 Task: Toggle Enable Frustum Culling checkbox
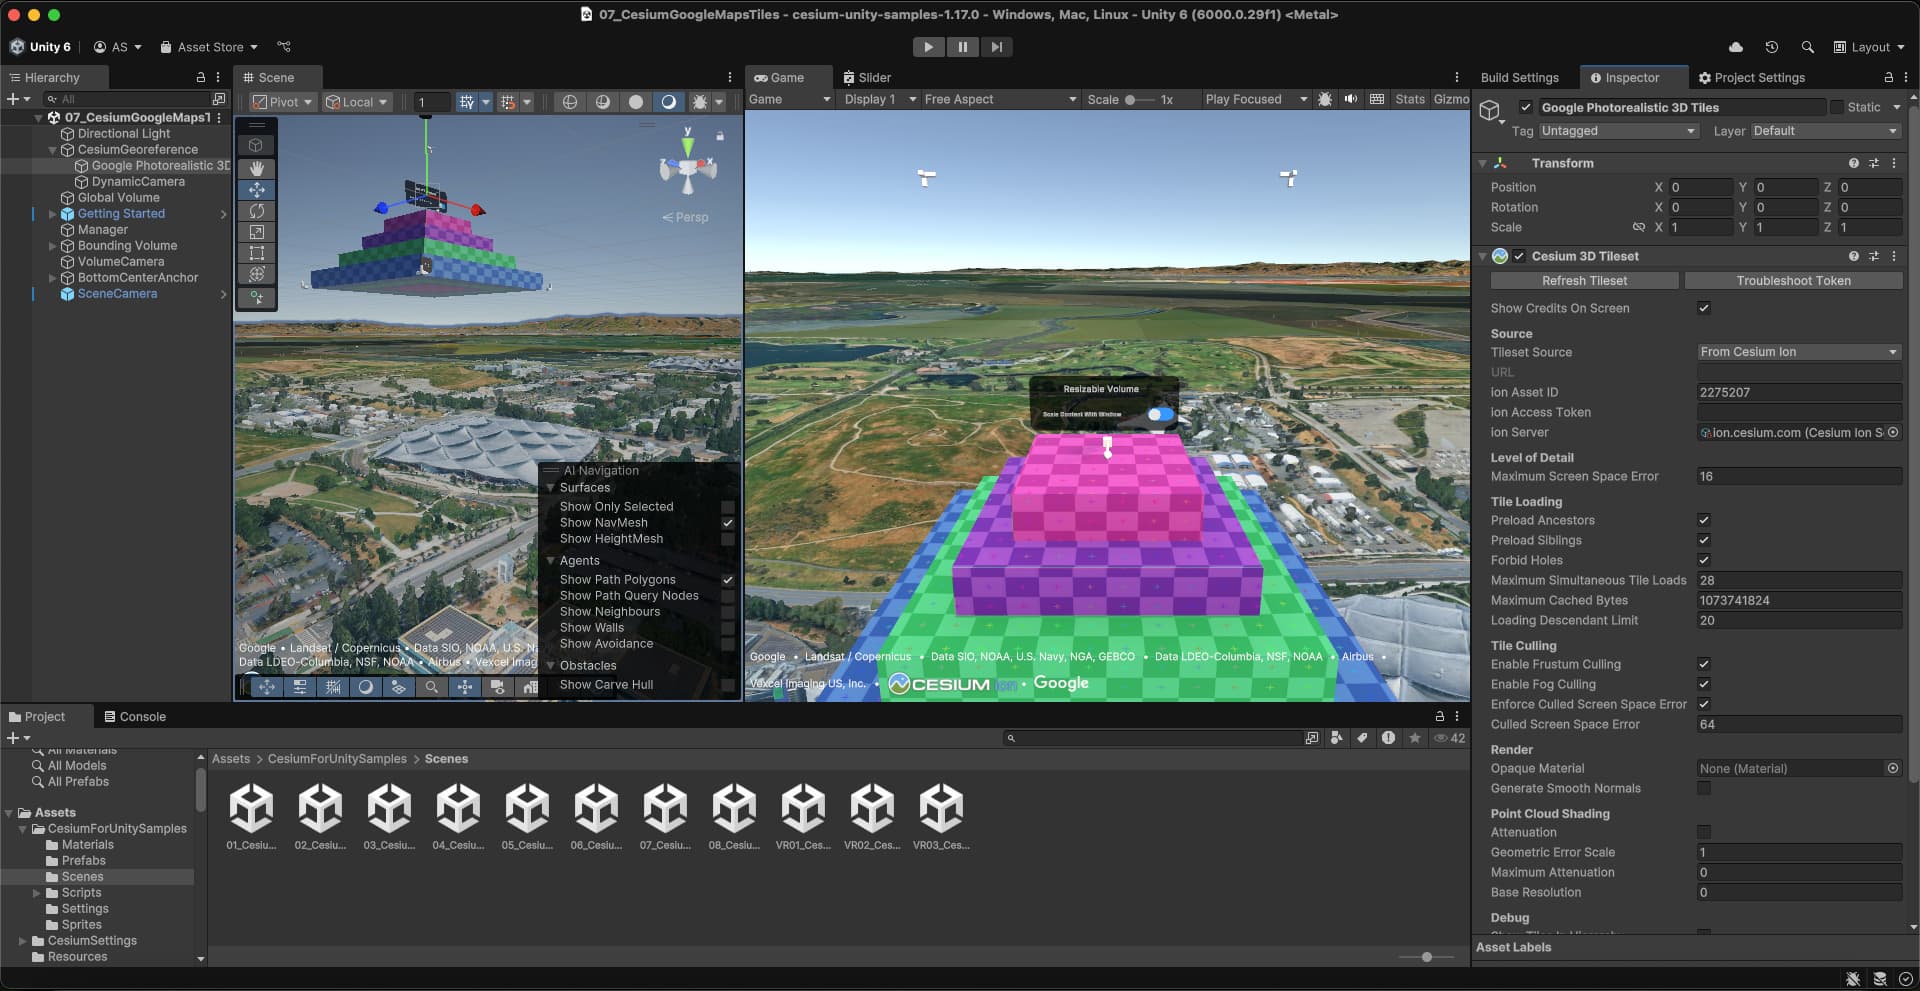click(1704, 664)
